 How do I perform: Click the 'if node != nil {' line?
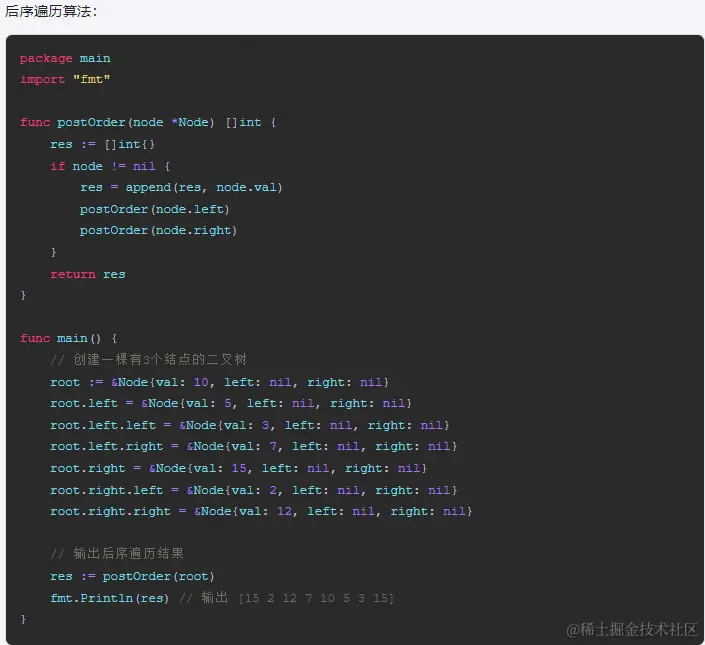110,166
